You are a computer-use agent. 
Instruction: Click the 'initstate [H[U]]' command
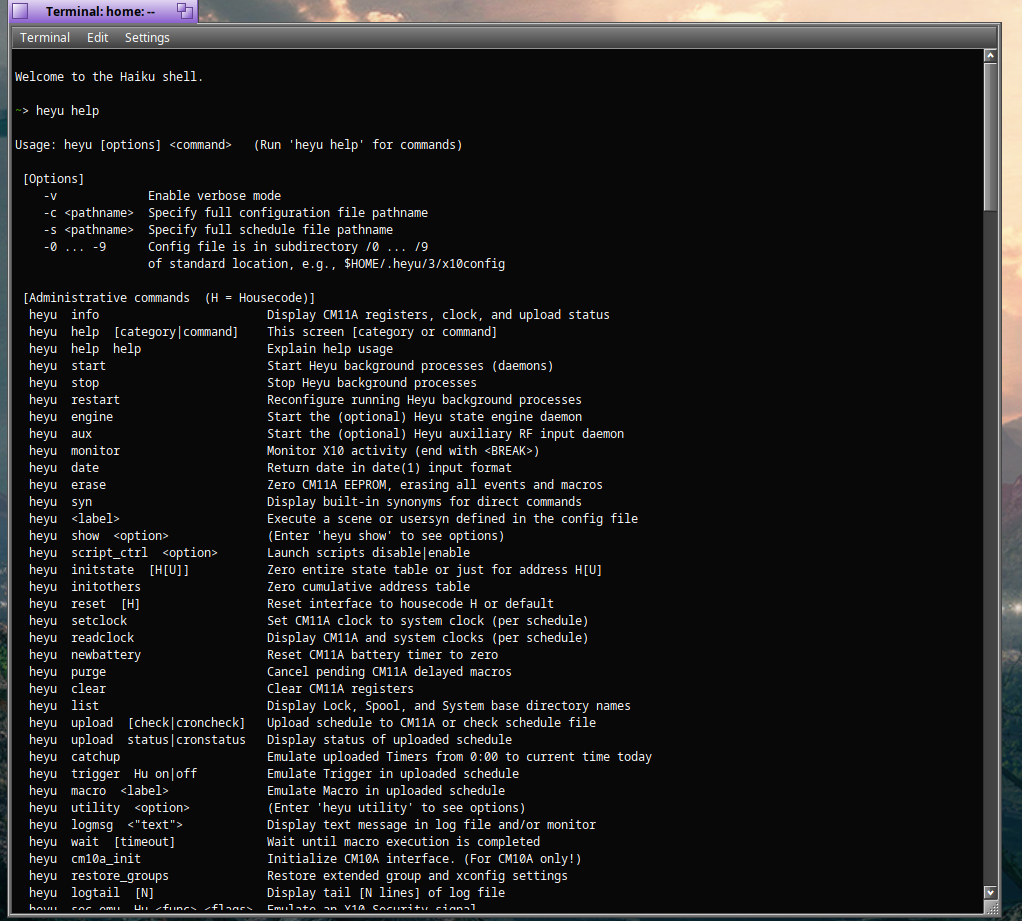coord(130,570)
